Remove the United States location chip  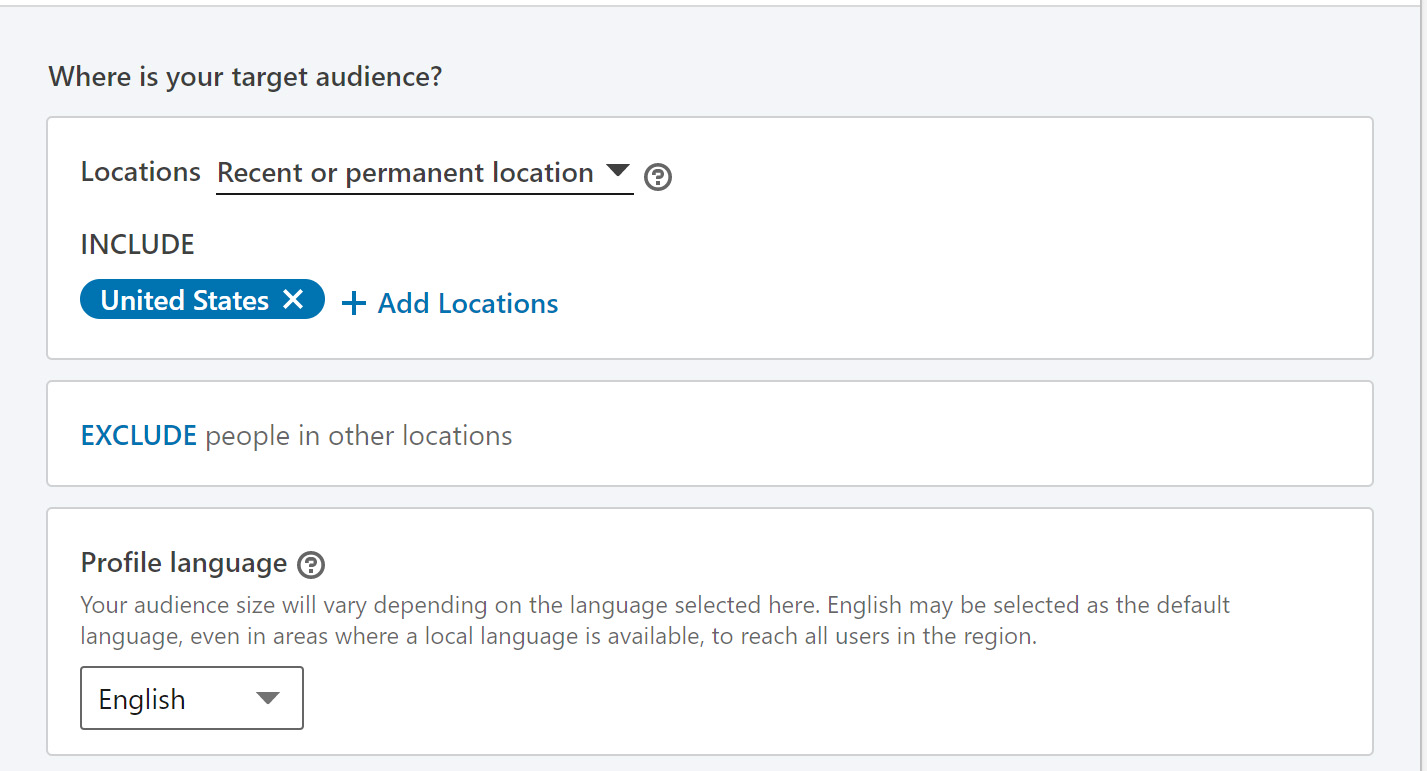tap(293, 300)
